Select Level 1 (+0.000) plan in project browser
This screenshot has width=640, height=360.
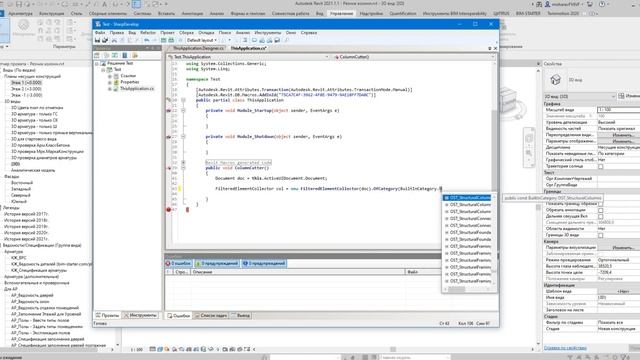[26, 82]
